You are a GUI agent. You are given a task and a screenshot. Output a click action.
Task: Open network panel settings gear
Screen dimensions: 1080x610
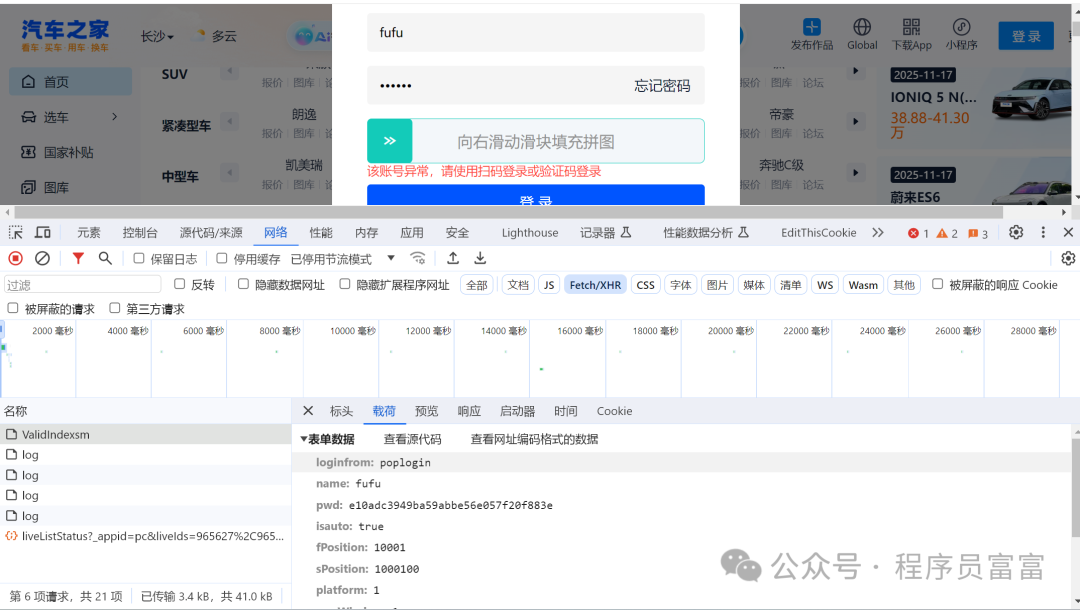click(x=1068, y=258)
